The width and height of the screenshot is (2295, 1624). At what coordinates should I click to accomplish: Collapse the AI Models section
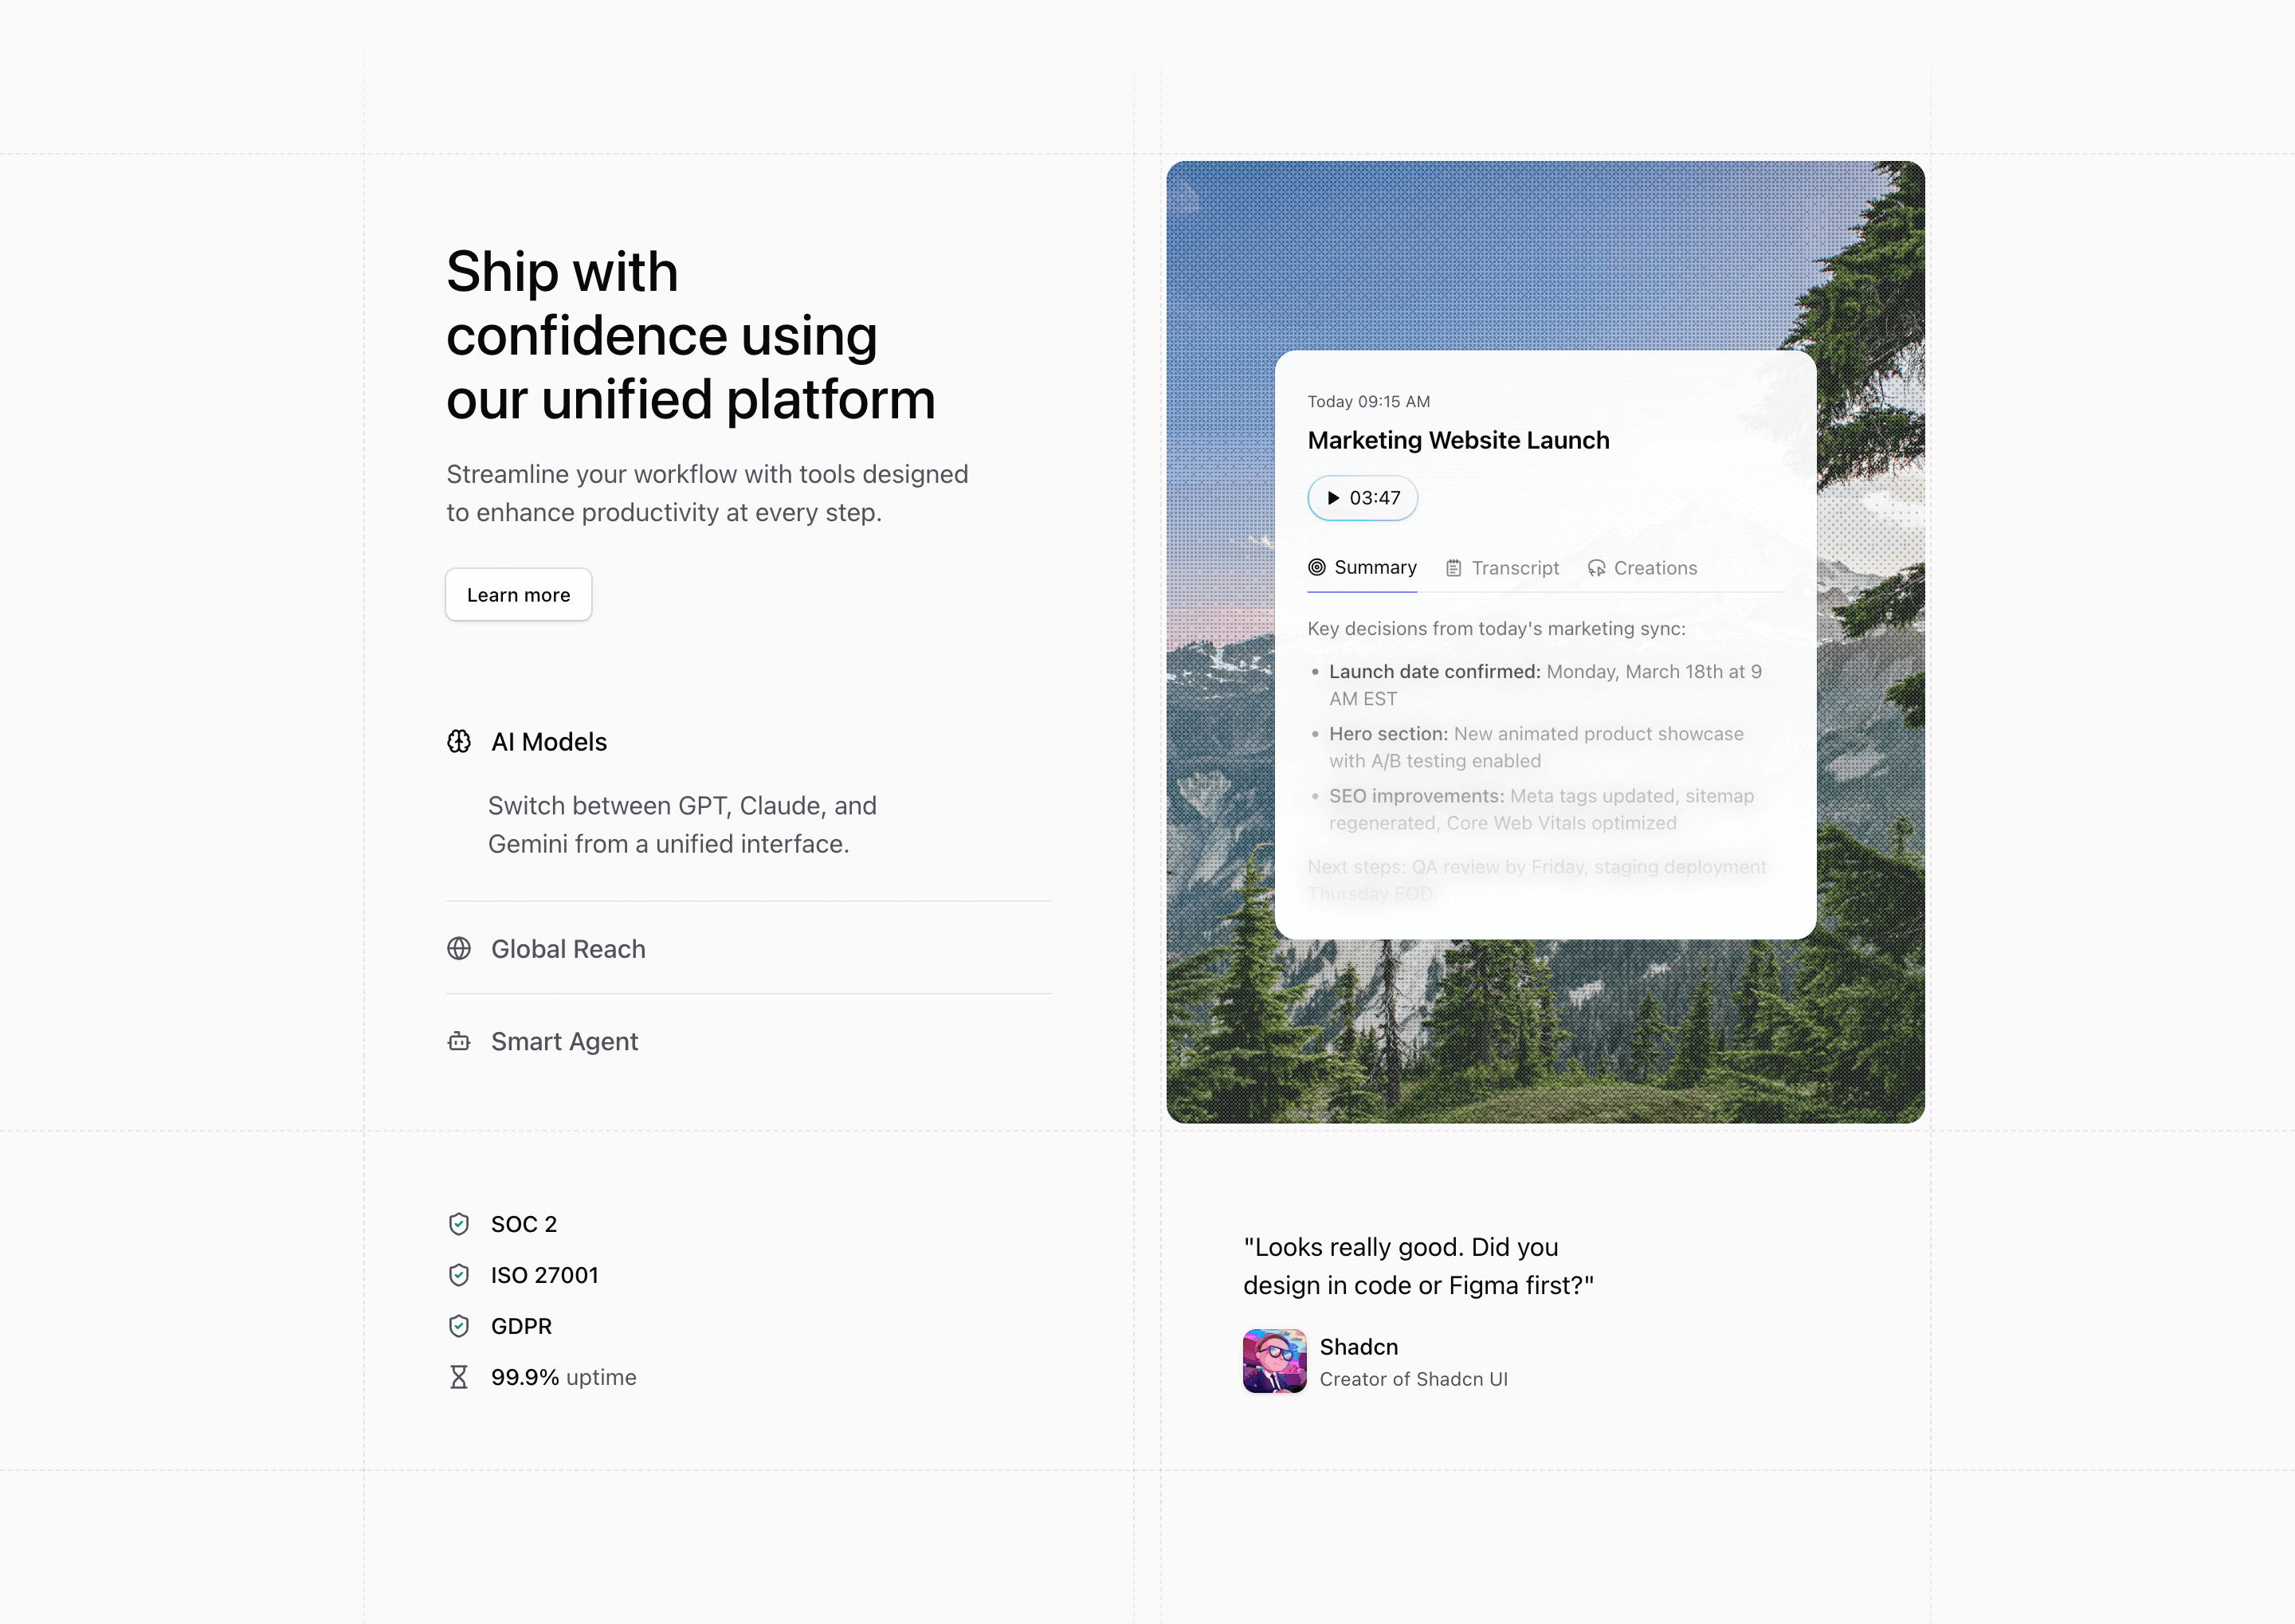click(x=549, y=742)
